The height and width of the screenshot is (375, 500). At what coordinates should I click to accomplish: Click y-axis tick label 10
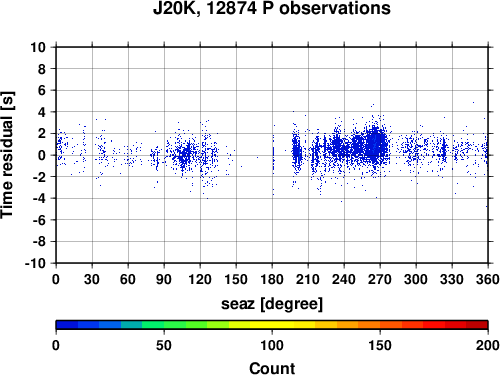pyautogui.click(x=38, y=47)
